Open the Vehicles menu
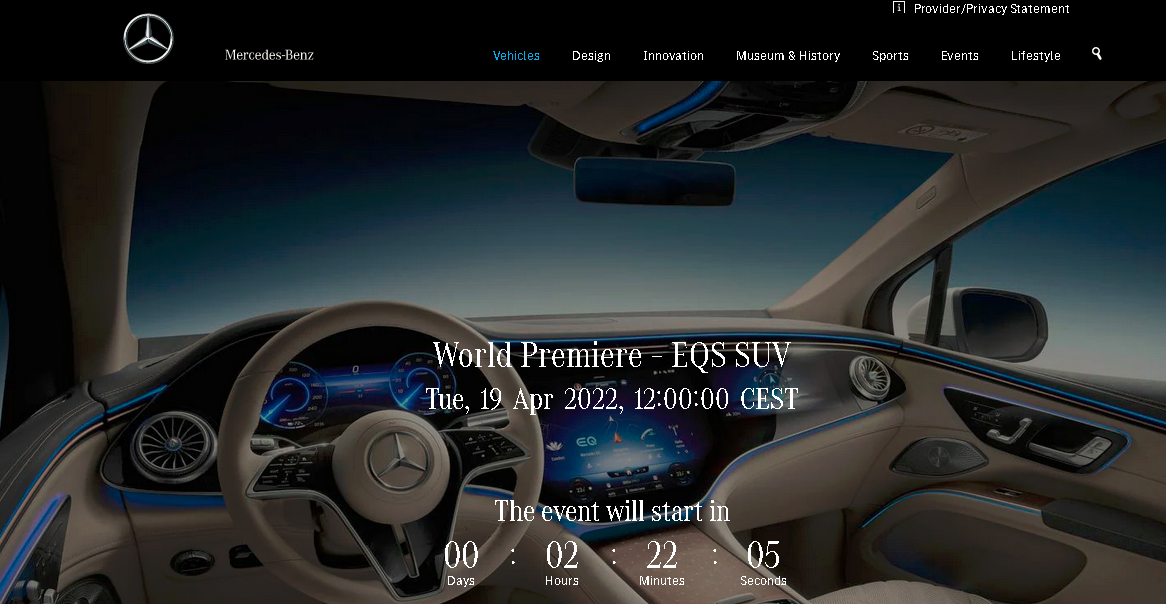Screen dimensions: 1166x604 pos(516,56)
